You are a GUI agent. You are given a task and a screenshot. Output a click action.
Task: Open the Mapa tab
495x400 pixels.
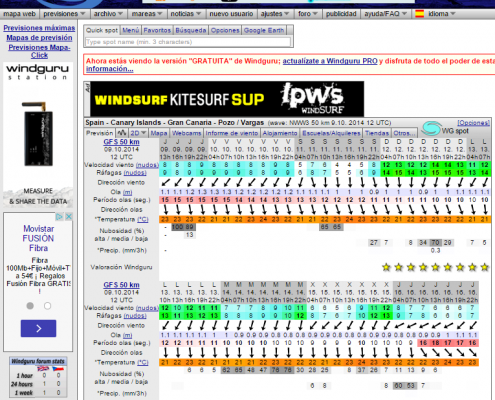(x=159, y=133)
